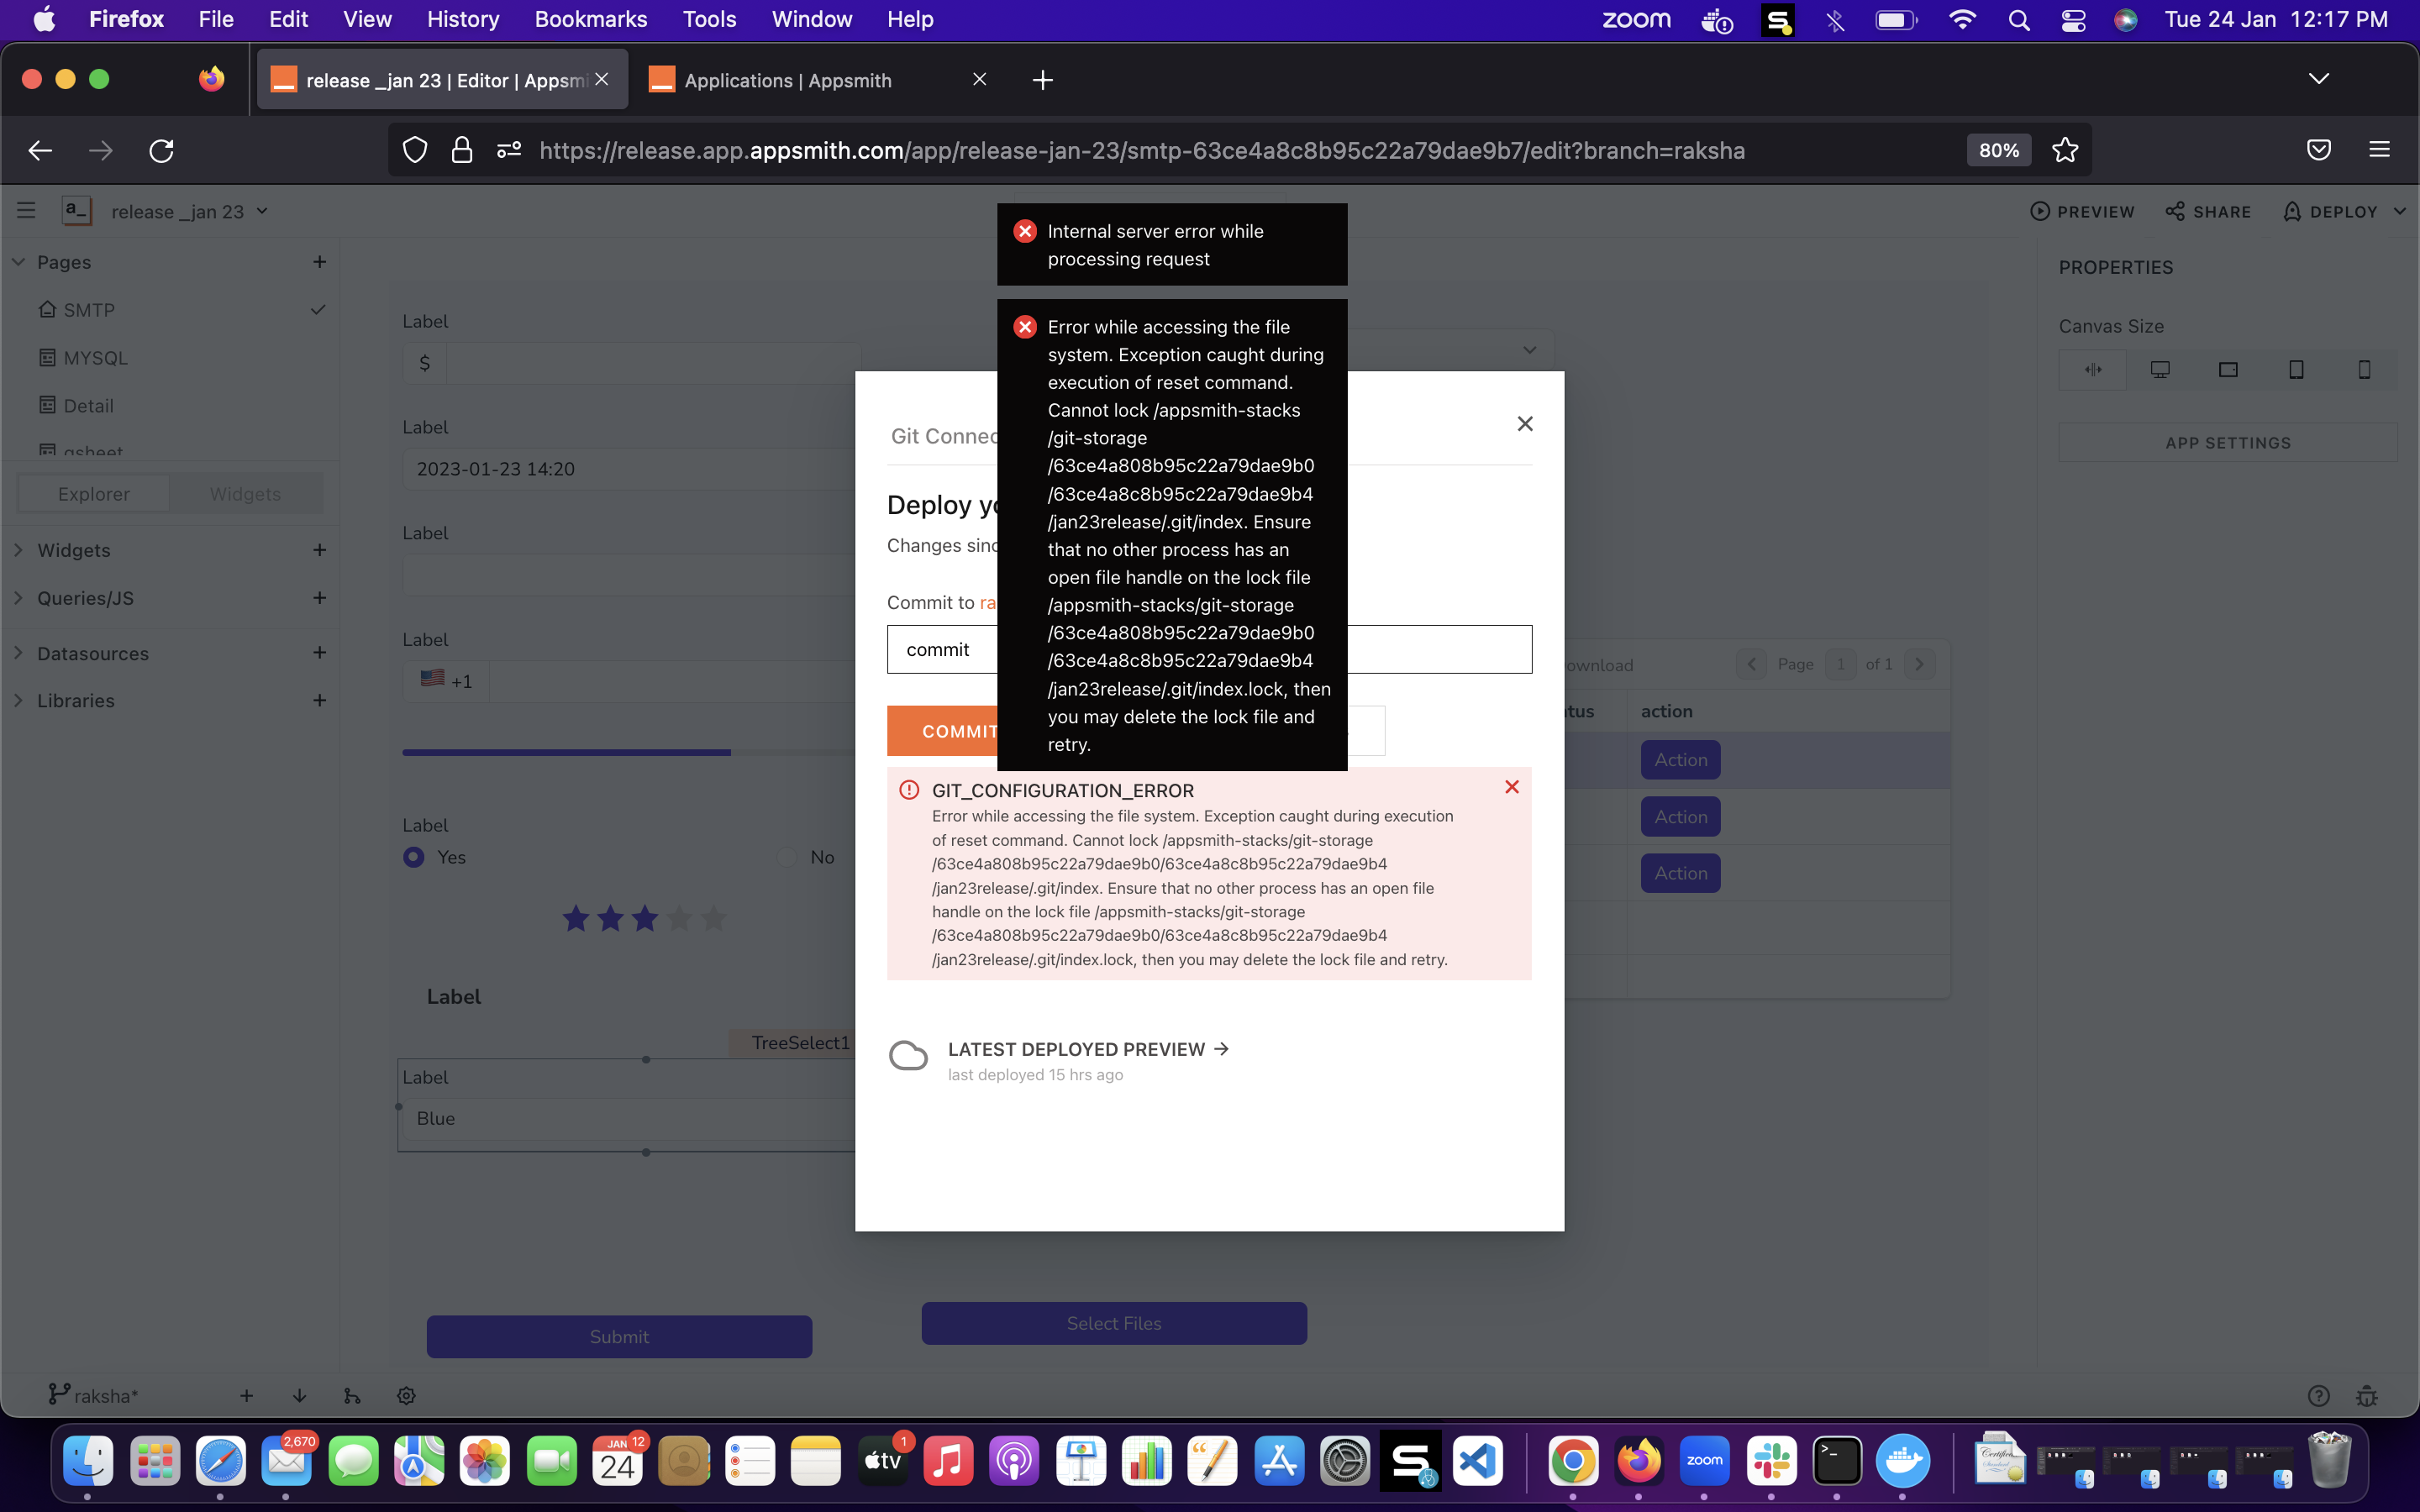The width and height of the screenshot is (2420, 1512).
Task: Pull changes using the download arrow icon
Action: [x=298, y=1395]
